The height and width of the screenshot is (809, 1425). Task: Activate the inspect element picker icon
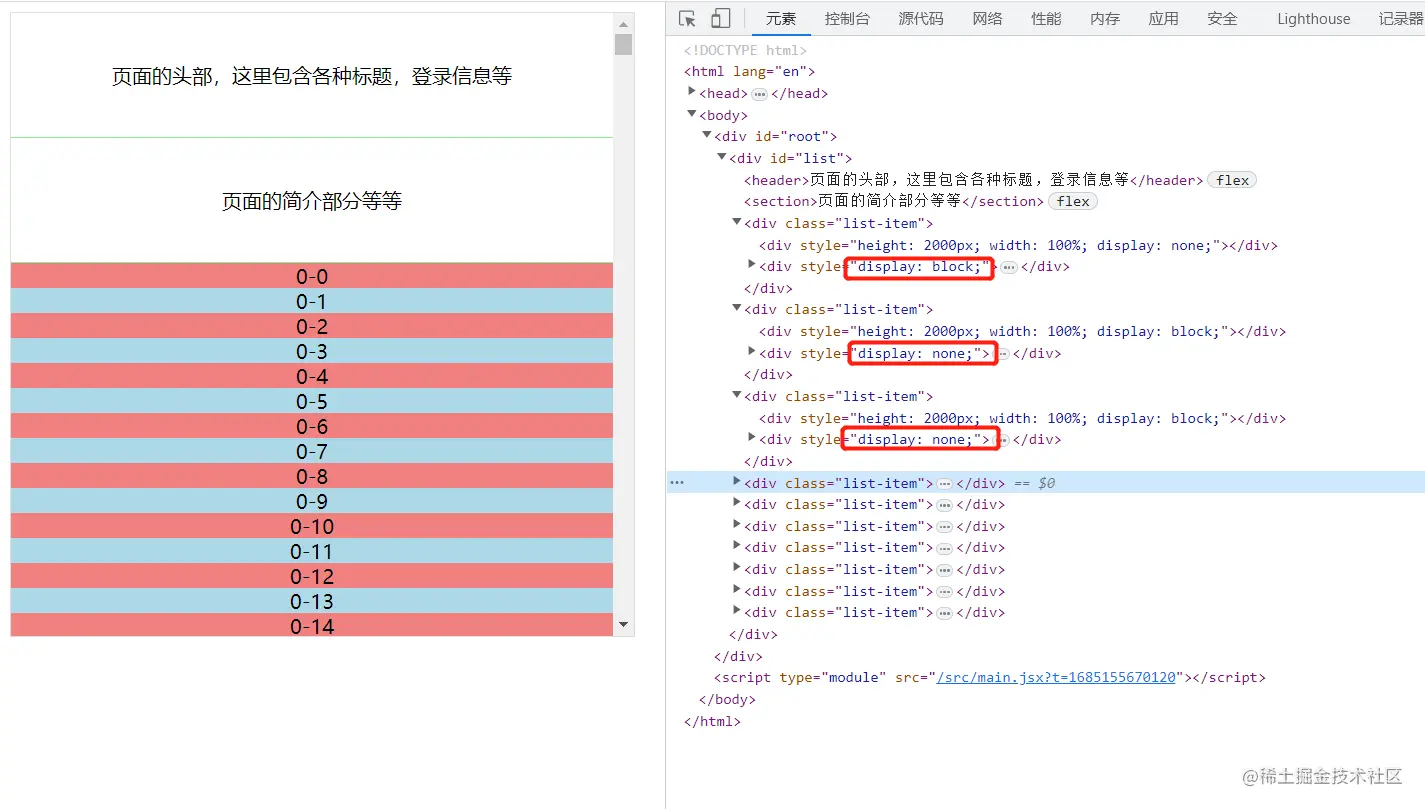point(687,19)
